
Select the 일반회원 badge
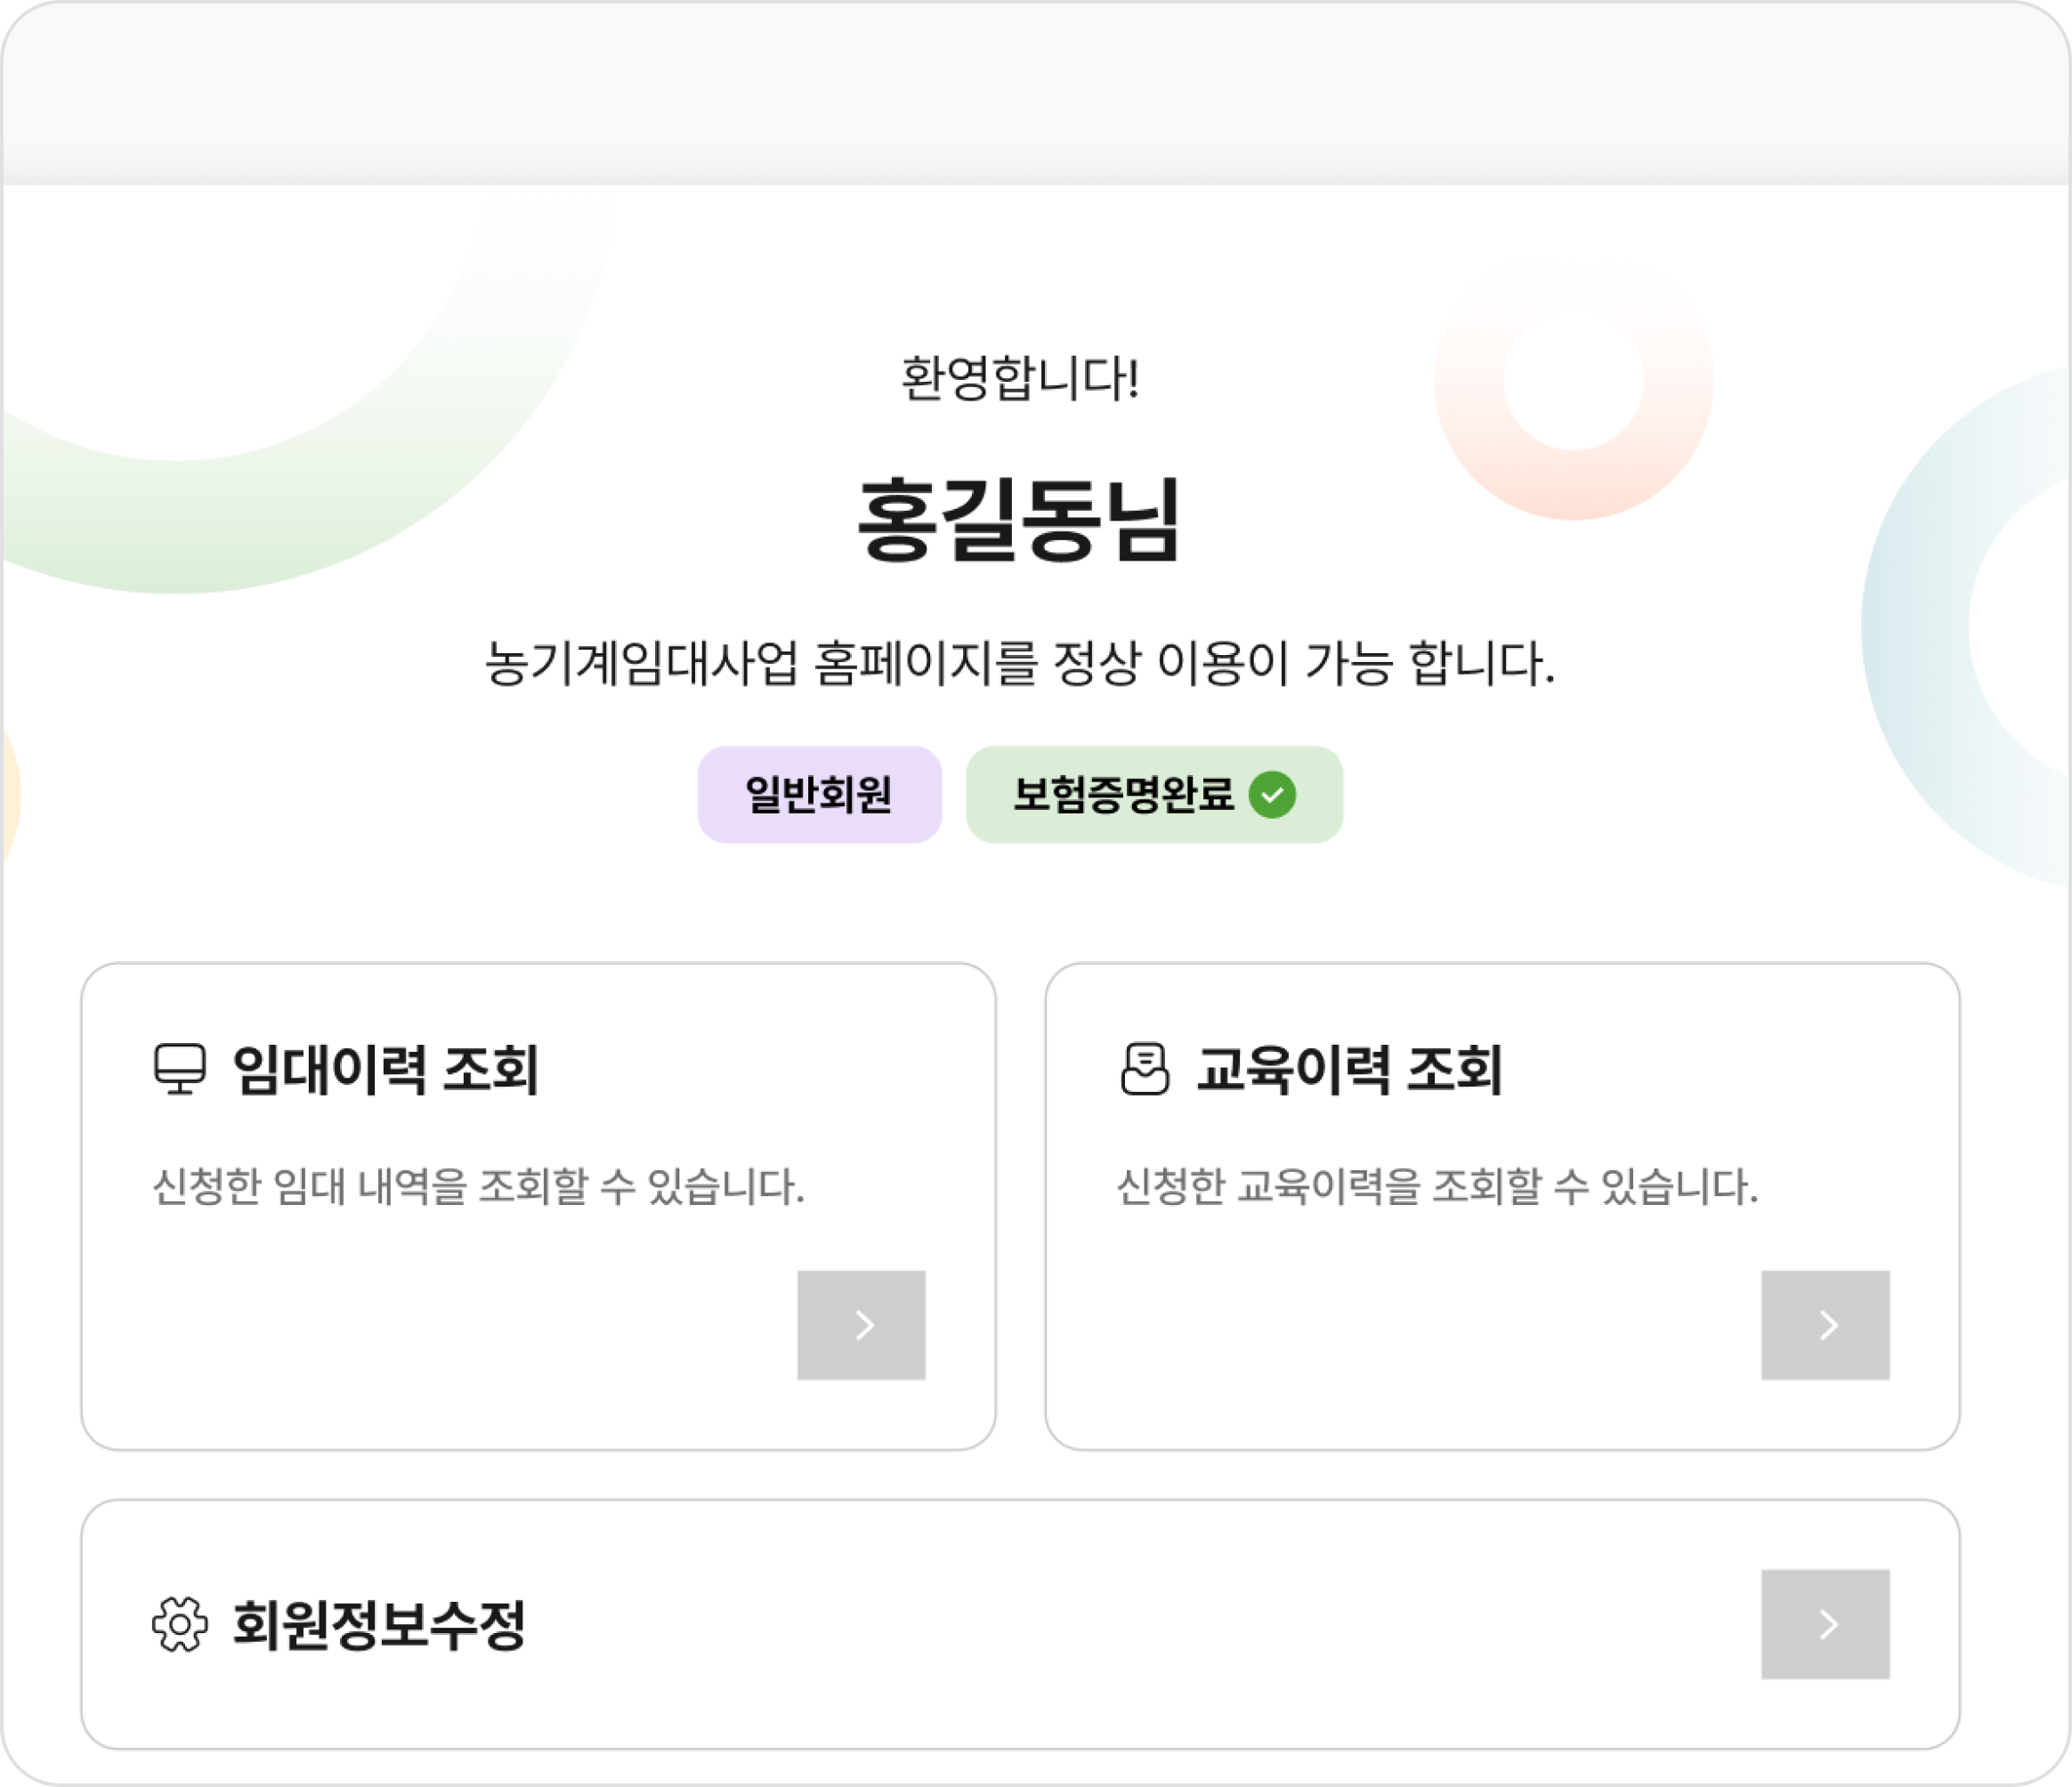(819, 795)
